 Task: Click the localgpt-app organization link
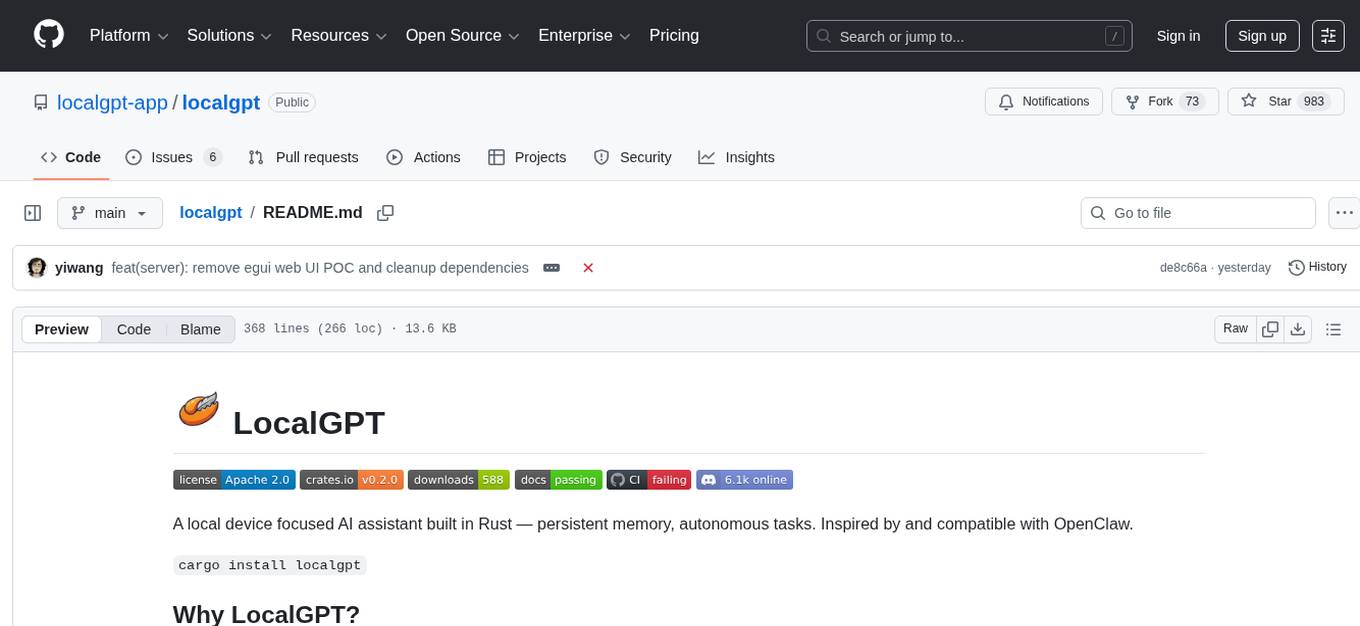click(112, 102)
